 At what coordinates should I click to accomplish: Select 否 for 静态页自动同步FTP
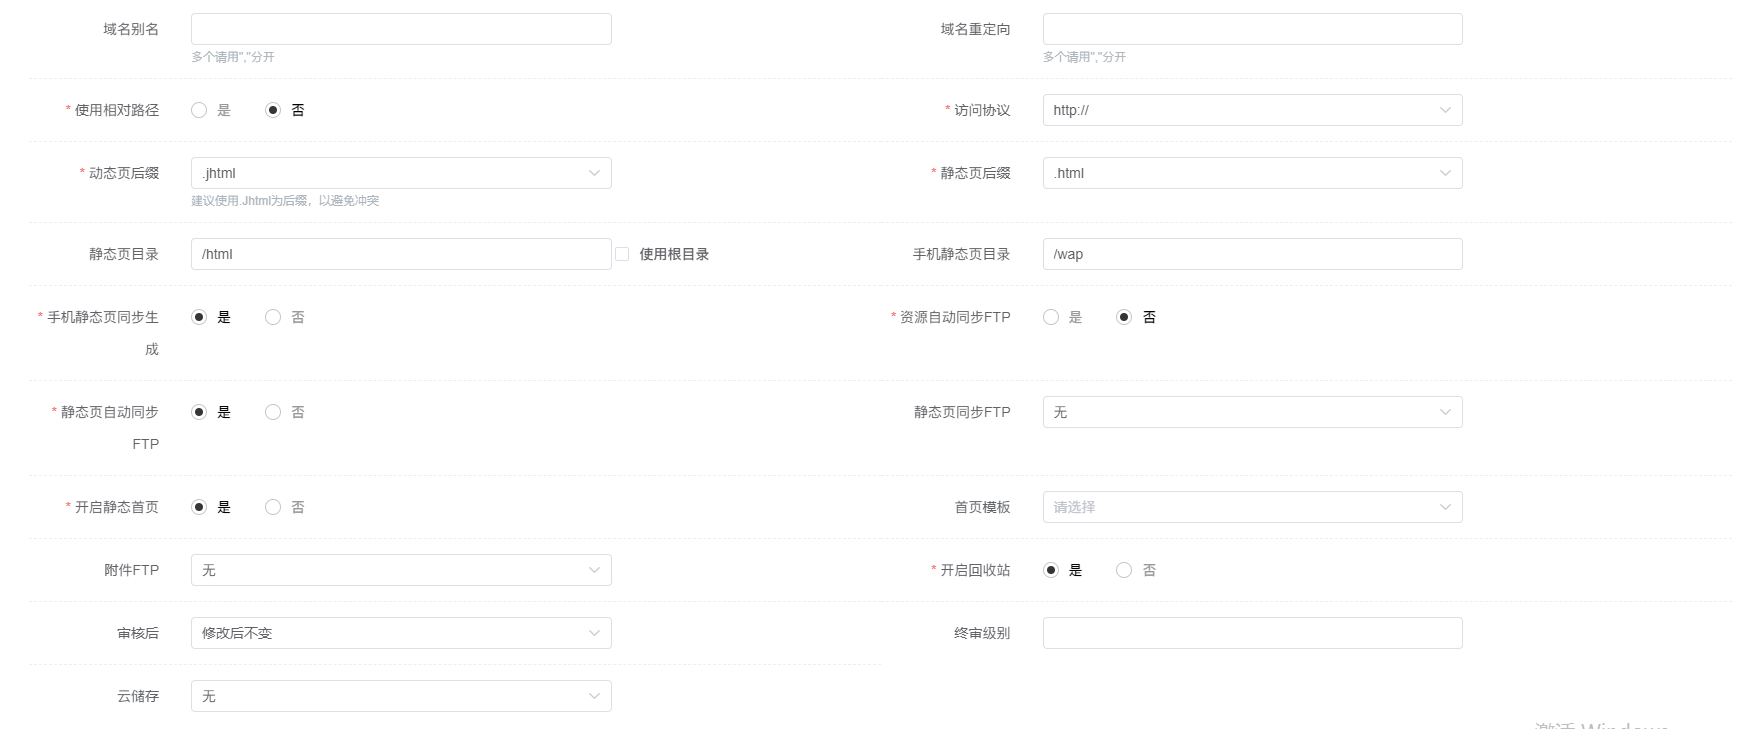click(x=273, y=412)
